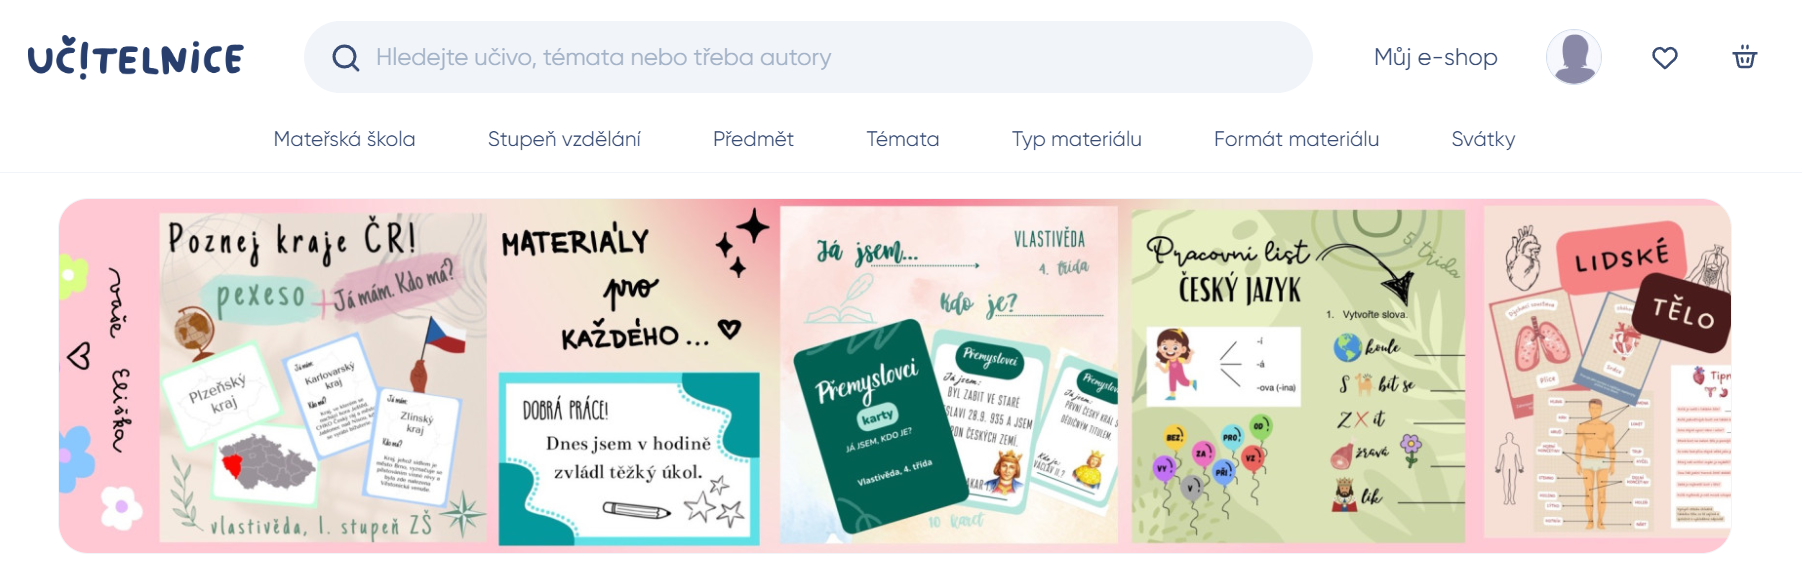
Task: Open the Poznej kraje ČR pexeso thumbnail
Action: coord(323,377)
